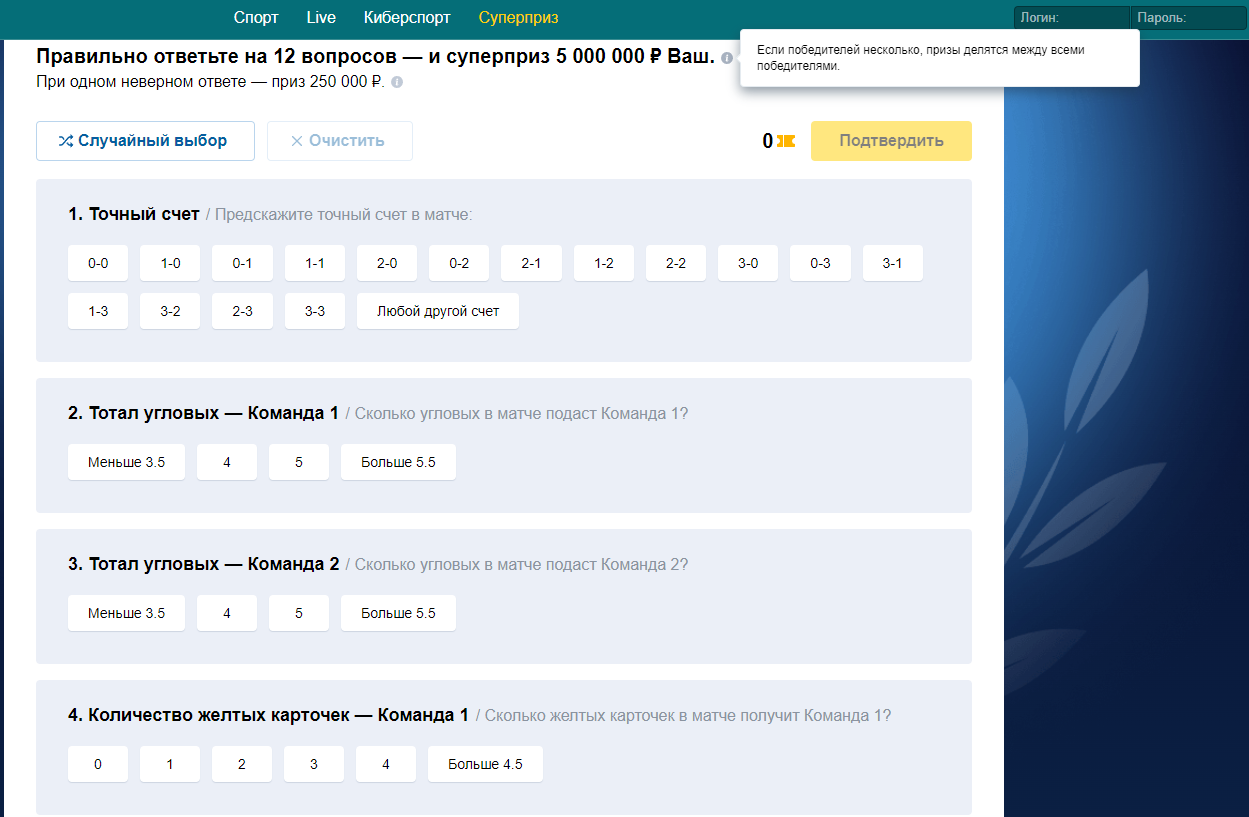The width and height of the screenshot is (1249, 817).
Task: Pick exact score 2-1
Action: pyautogui.click(x=531, y=263)
